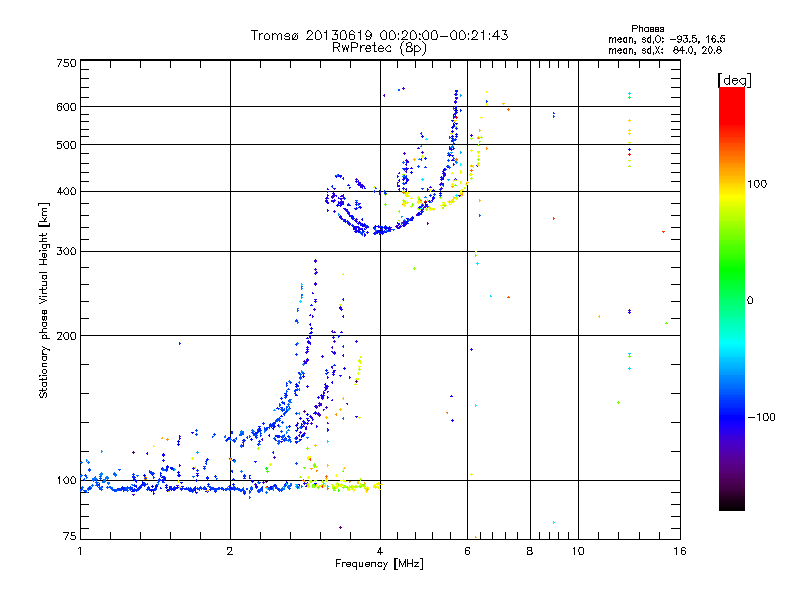Click the 'Stationary phase Virtual Height [km]' axis title
800x600 pixels.
tap(44, 300)
